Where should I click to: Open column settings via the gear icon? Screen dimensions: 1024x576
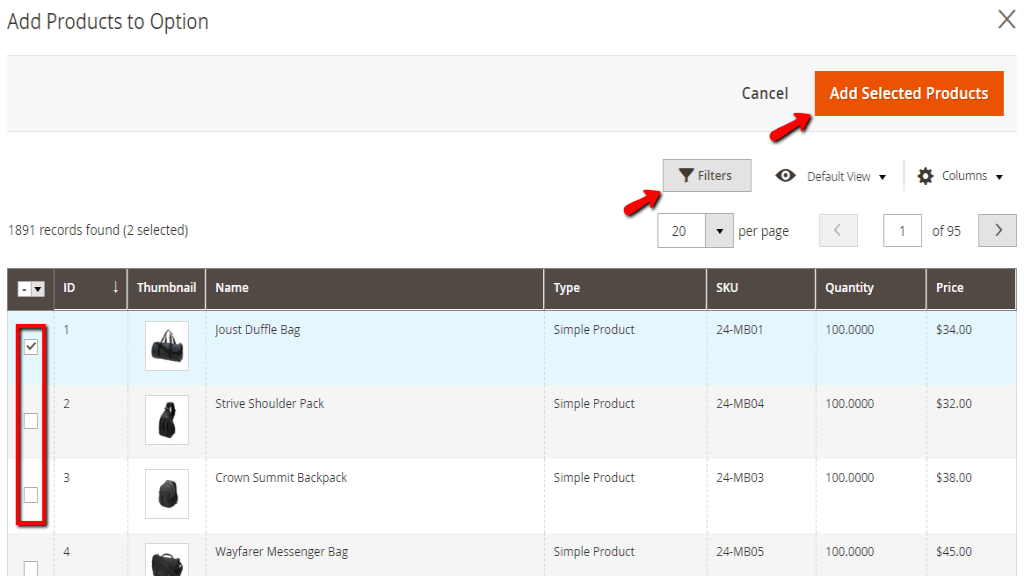click(925, 175)
